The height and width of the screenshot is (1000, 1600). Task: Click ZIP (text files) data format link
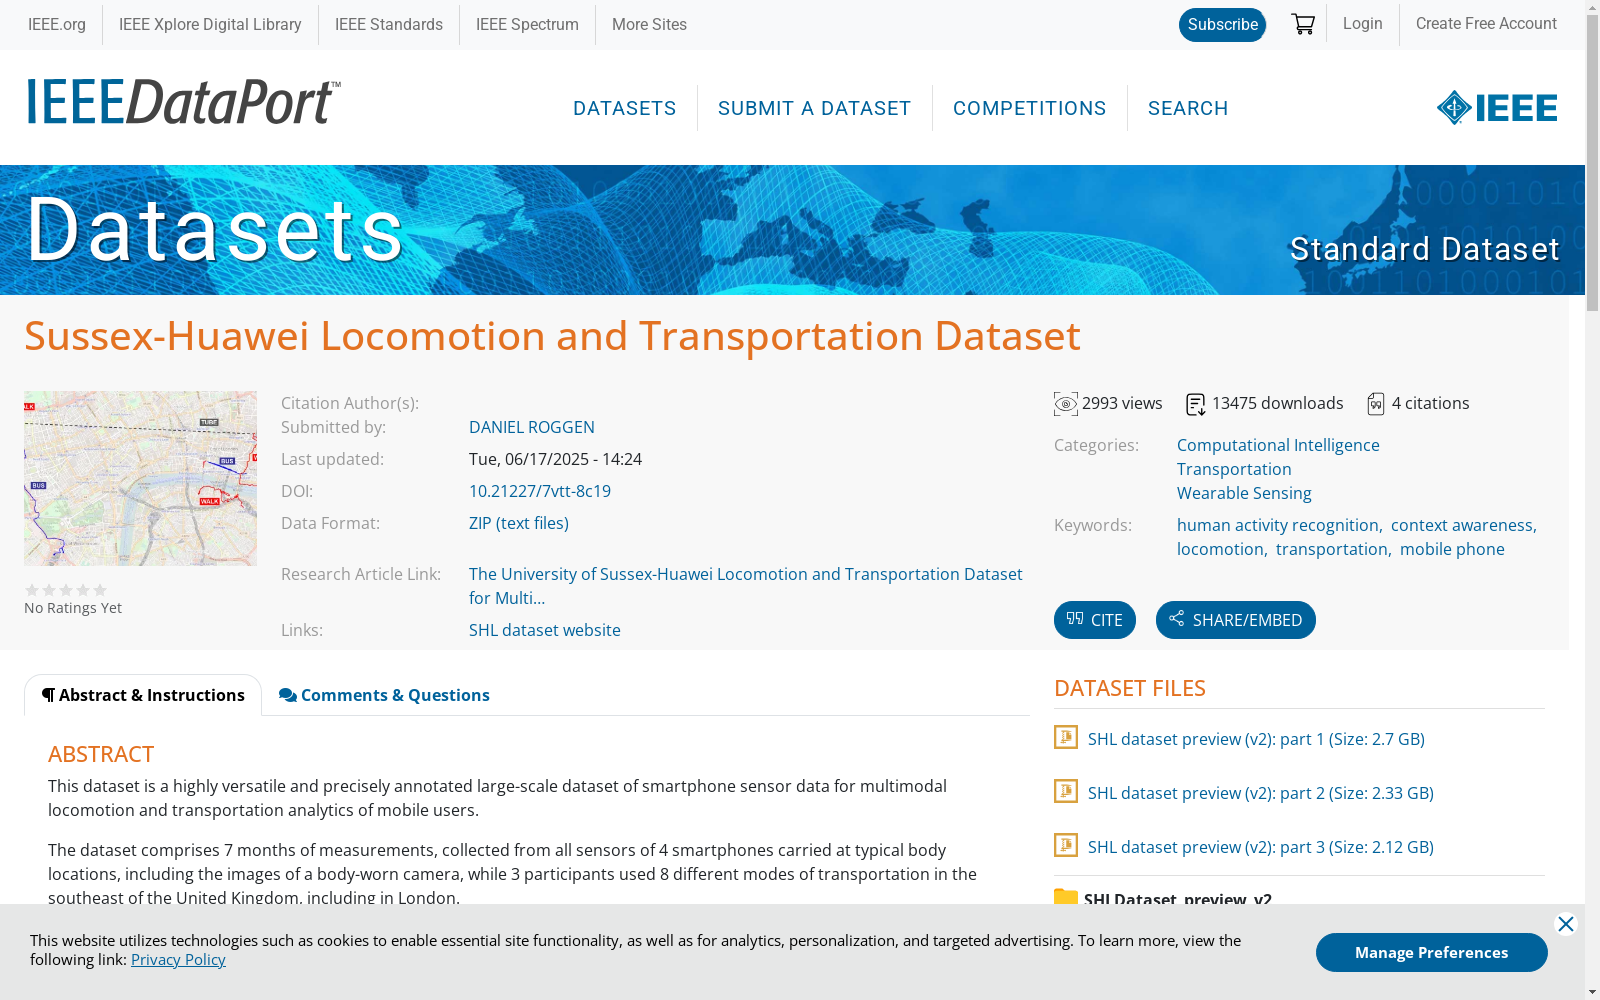coord(519,523)
